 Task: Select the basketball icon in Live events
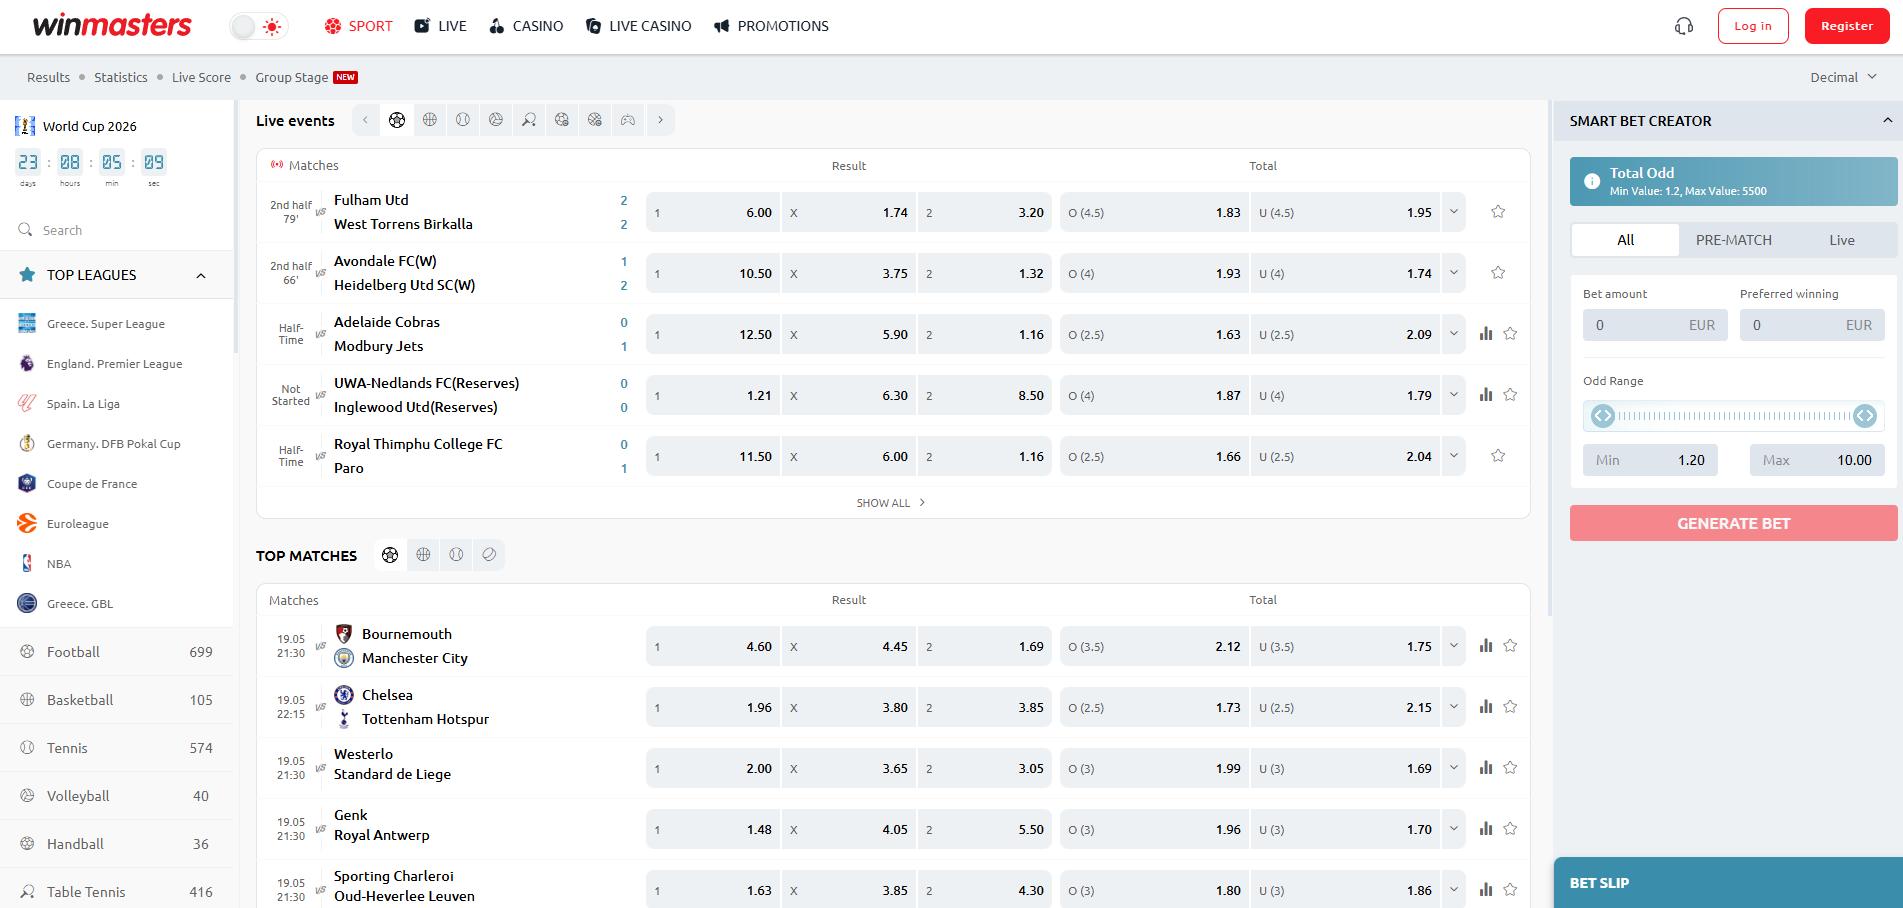tap(430, 120)
